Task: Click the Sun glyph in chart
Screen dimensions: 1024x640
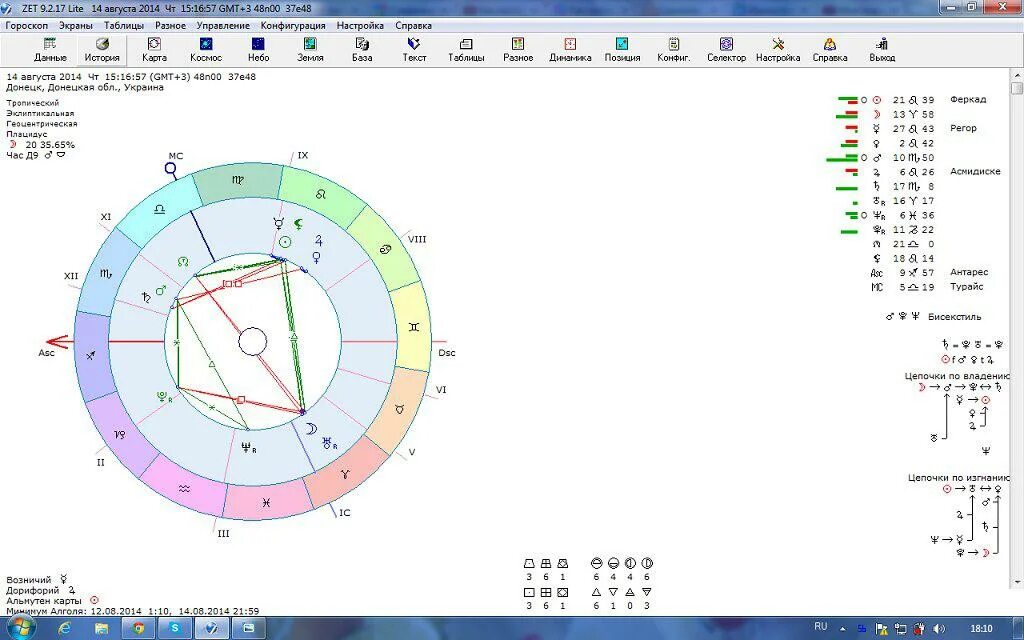Action: 285,242
